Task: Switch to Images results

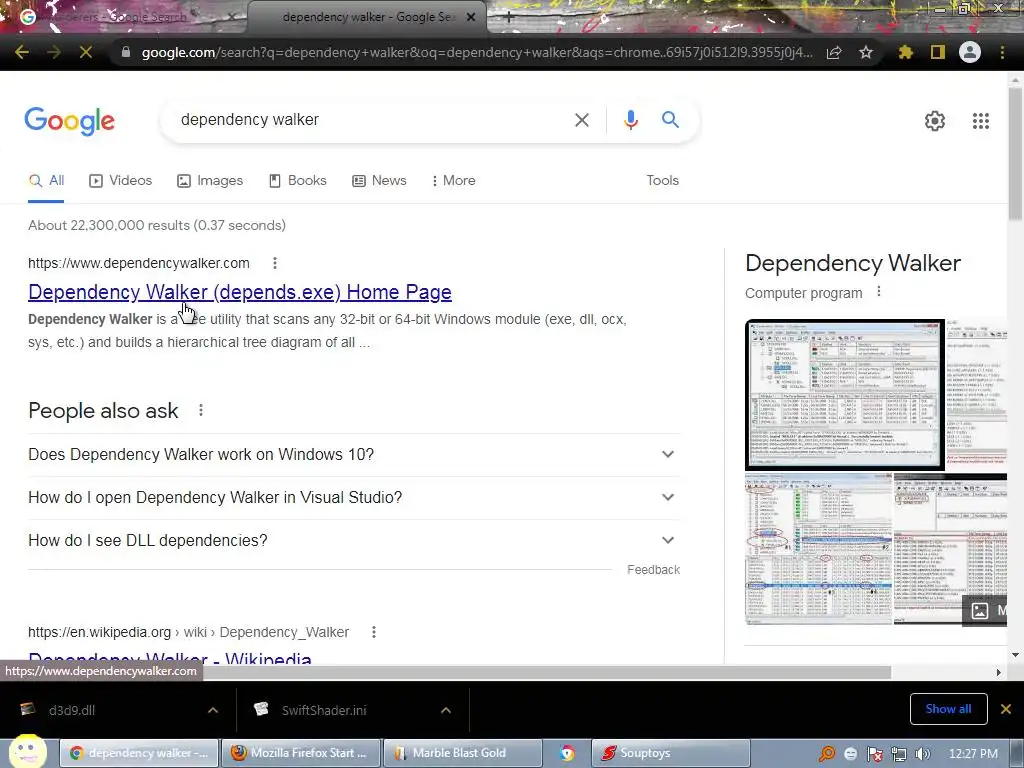Action: coord(210,181)
